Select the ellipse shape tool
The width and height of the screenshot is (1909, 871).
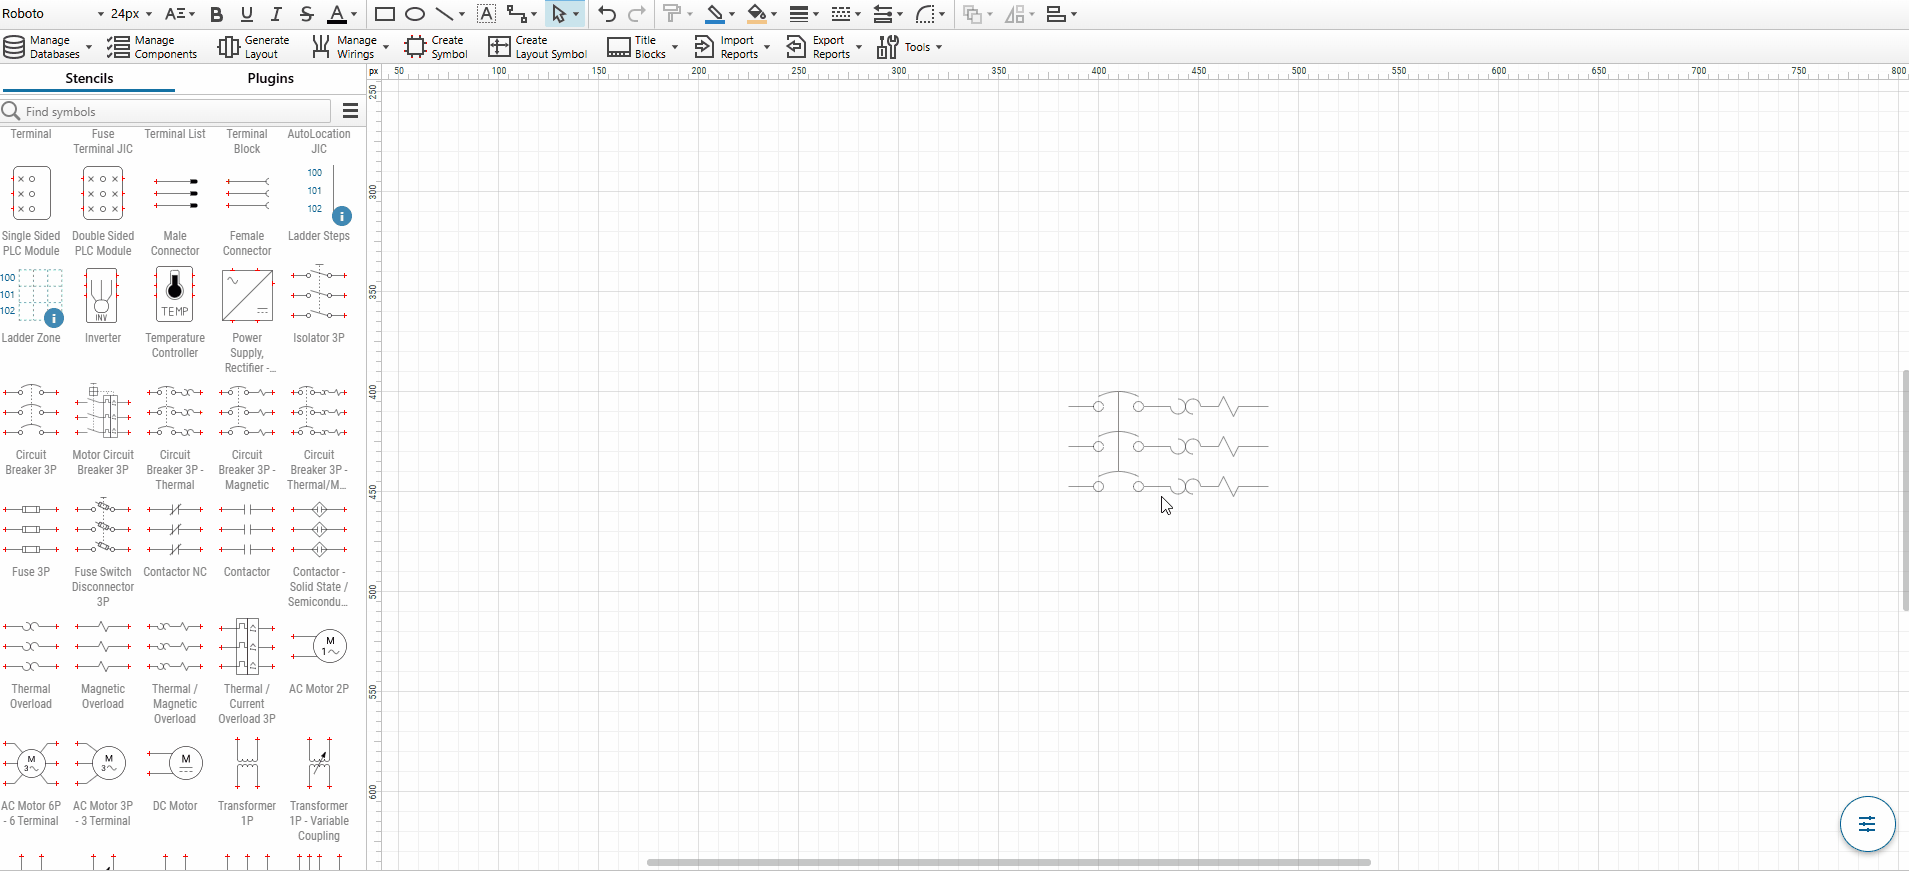[x=415, y=14]
